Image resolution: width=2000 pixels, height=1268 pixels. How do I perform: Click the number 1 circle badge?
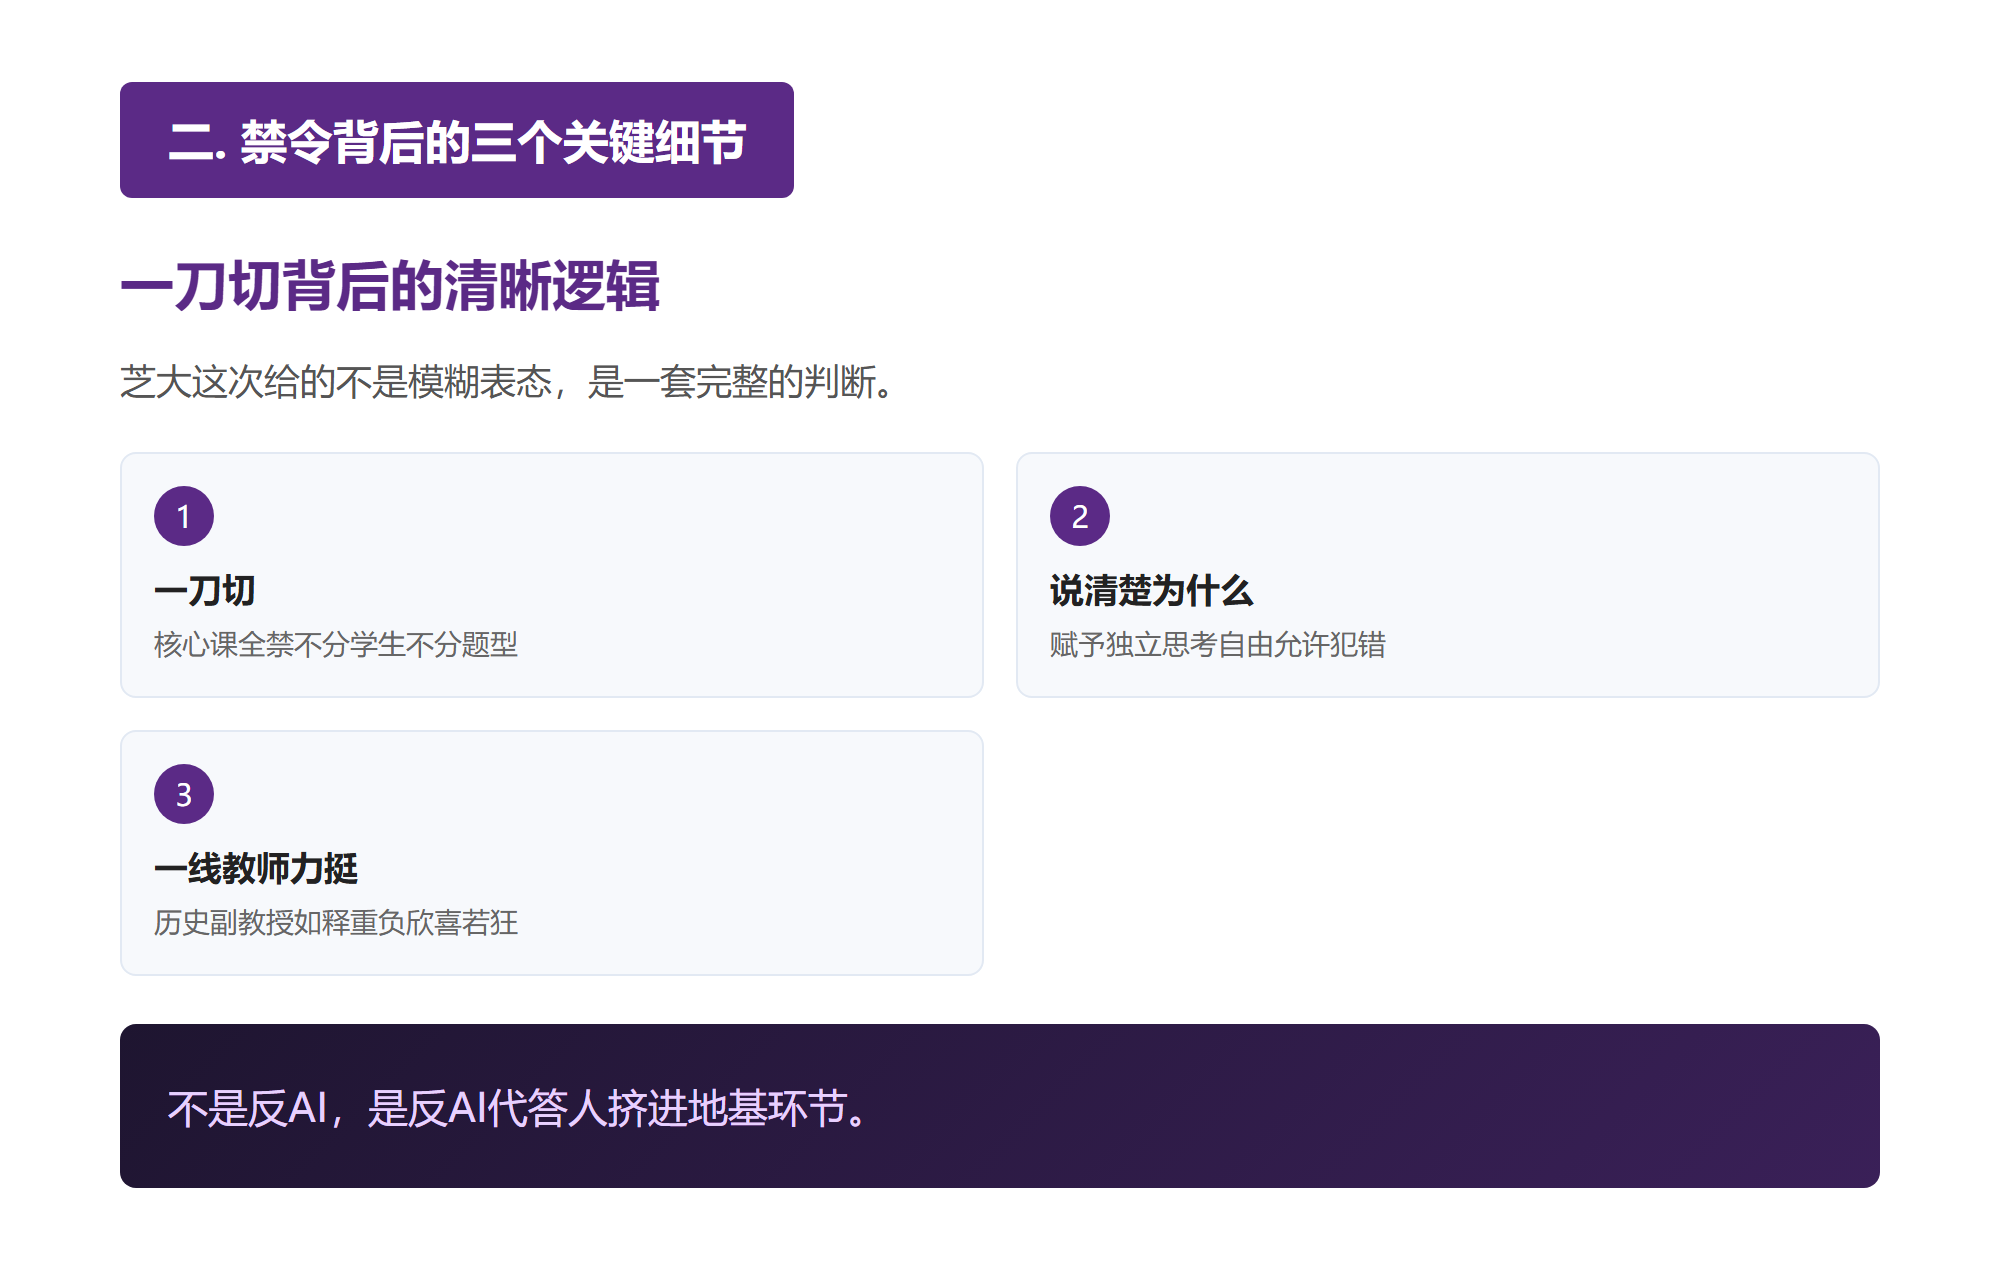coord(184,516)
